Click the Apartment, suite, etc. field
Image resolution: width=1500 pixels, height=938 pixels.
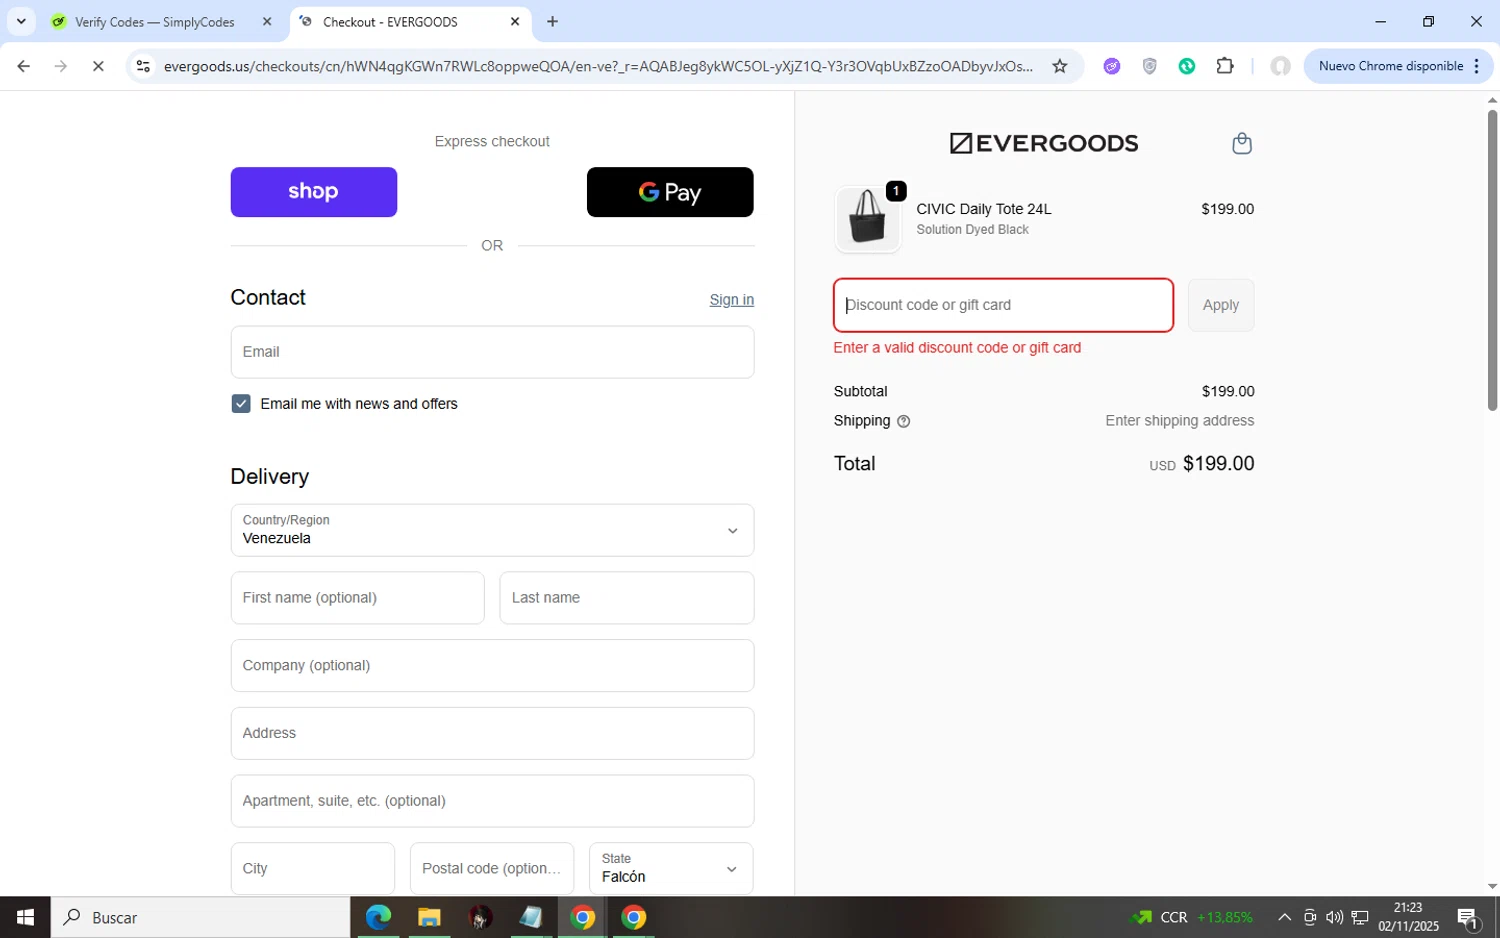[x=492, y=801]
